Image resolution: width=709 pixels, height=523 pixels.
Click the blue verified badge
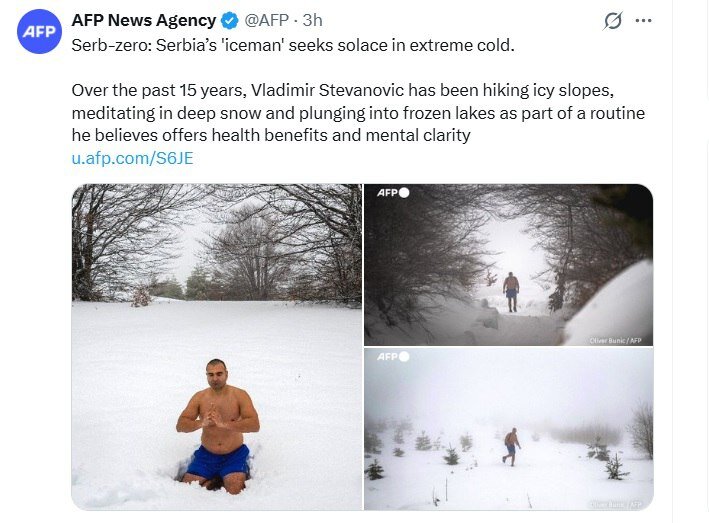(230, 21)
